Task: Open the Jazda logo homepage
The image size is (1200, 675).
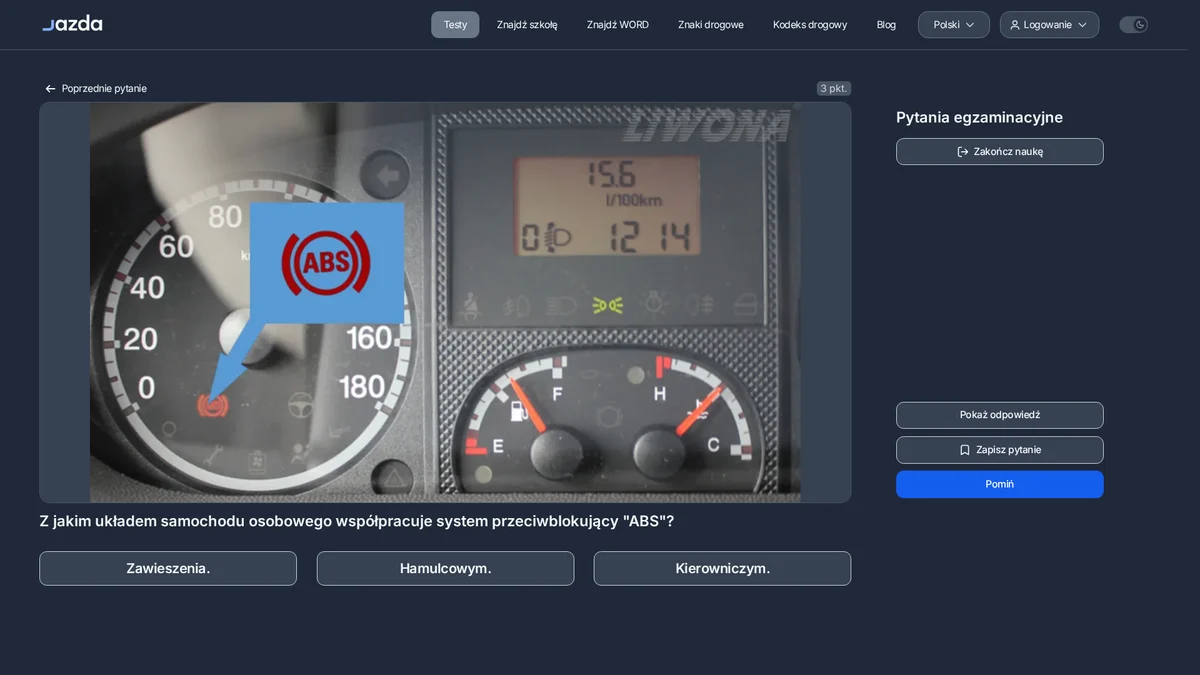Action: [x=72, y=24]
